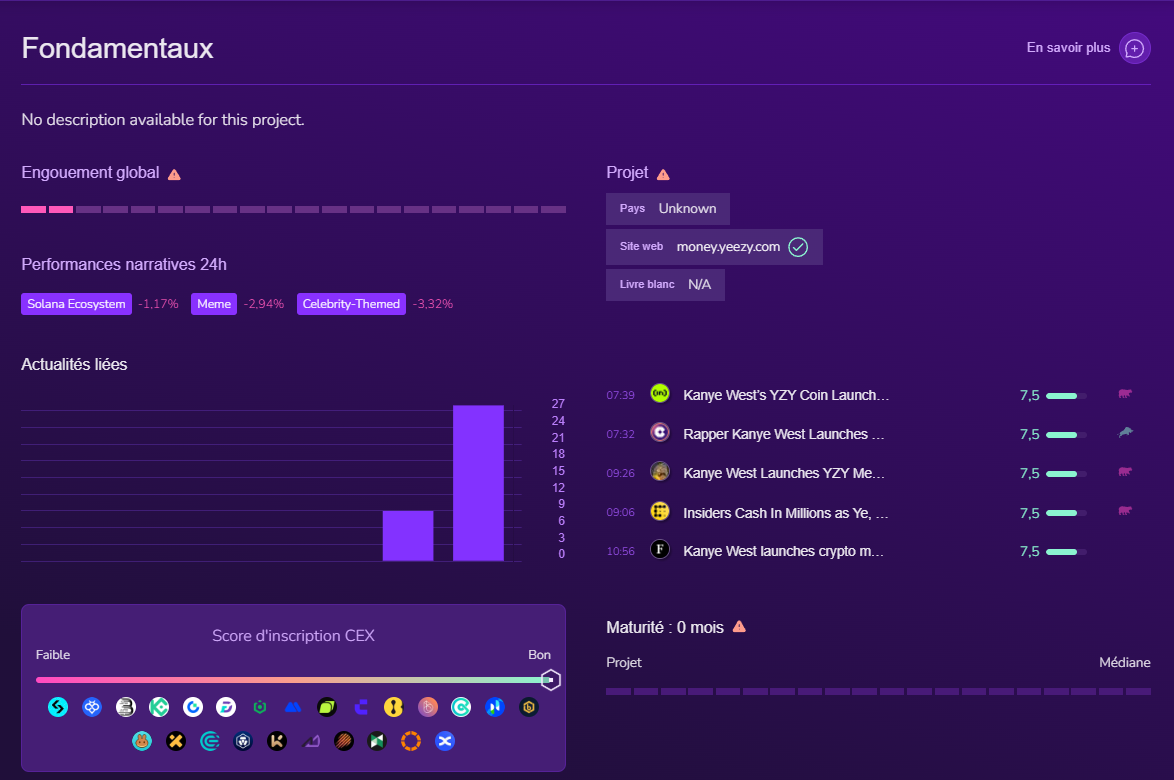Click the PancakeSwap bunny exchange icon

(142, 741)
